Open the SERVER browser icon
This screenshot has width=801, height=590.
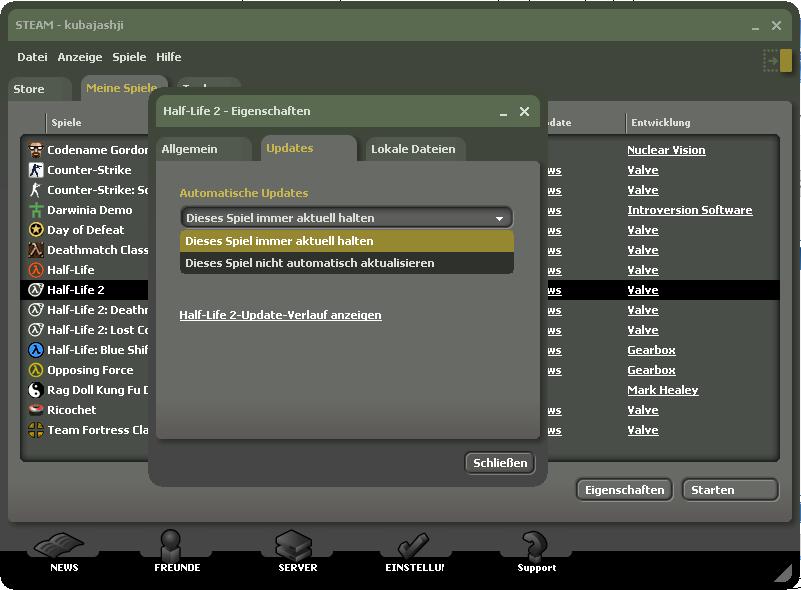coord(293,545)
